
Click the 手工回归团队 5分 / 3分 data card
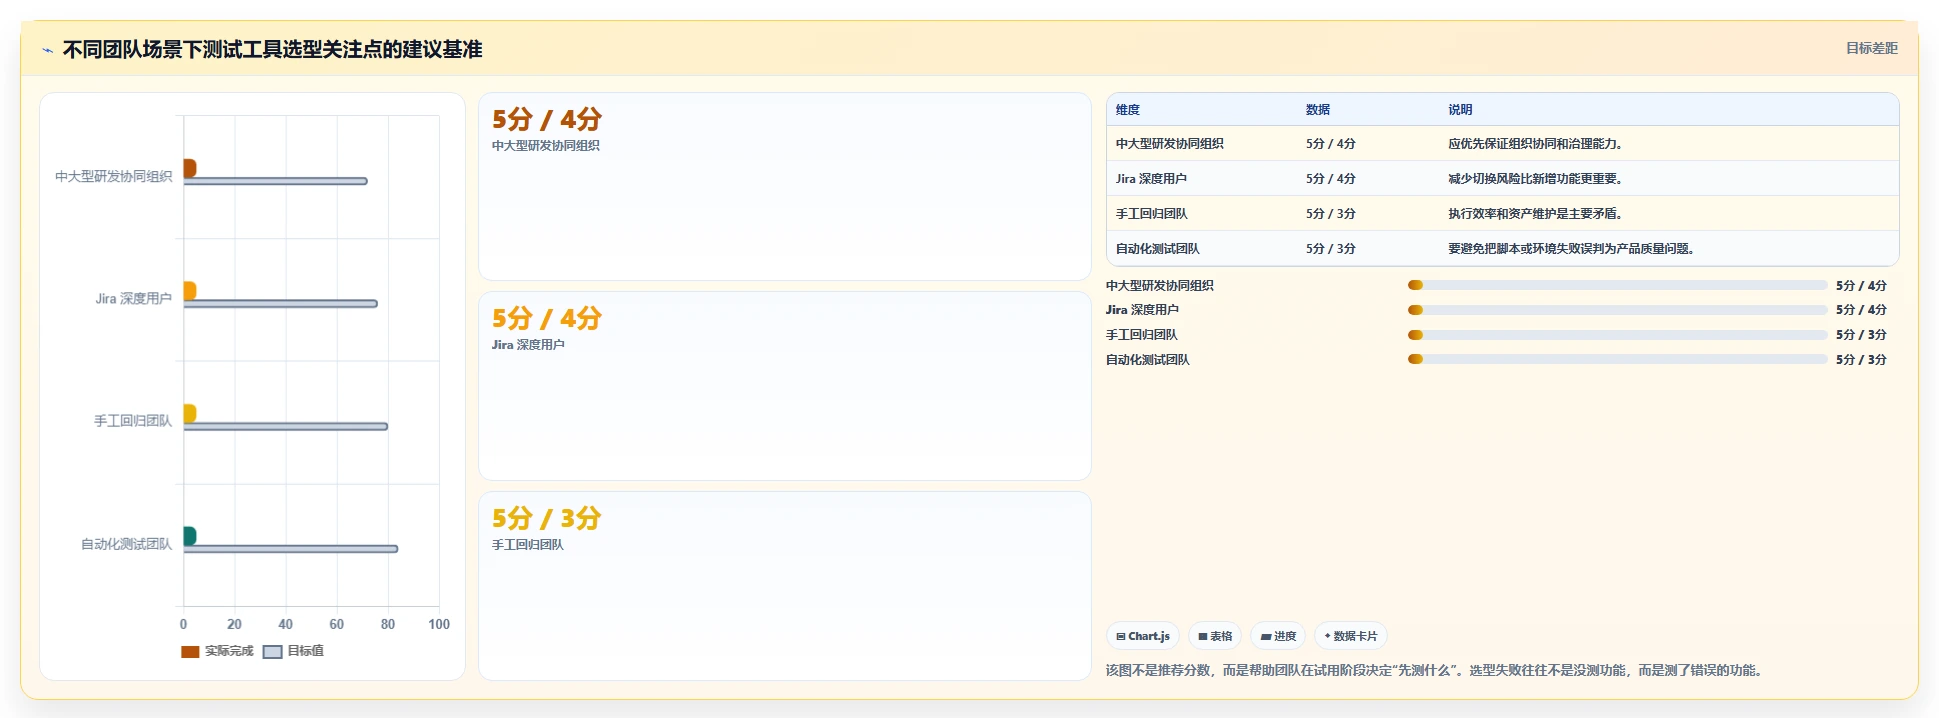[x=785, y=586]
